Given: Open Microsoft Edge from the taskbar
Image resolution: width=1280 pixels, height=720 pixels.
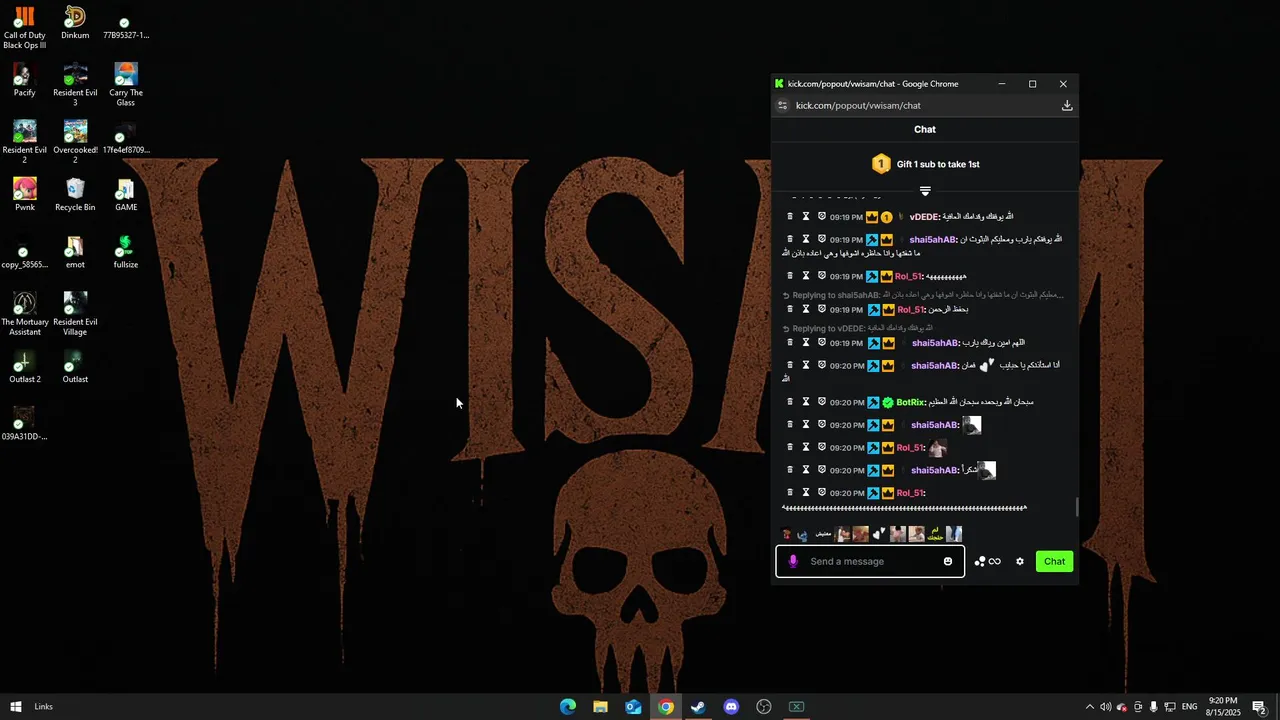Looking at the screenshot, I should [x=568, y=707].
